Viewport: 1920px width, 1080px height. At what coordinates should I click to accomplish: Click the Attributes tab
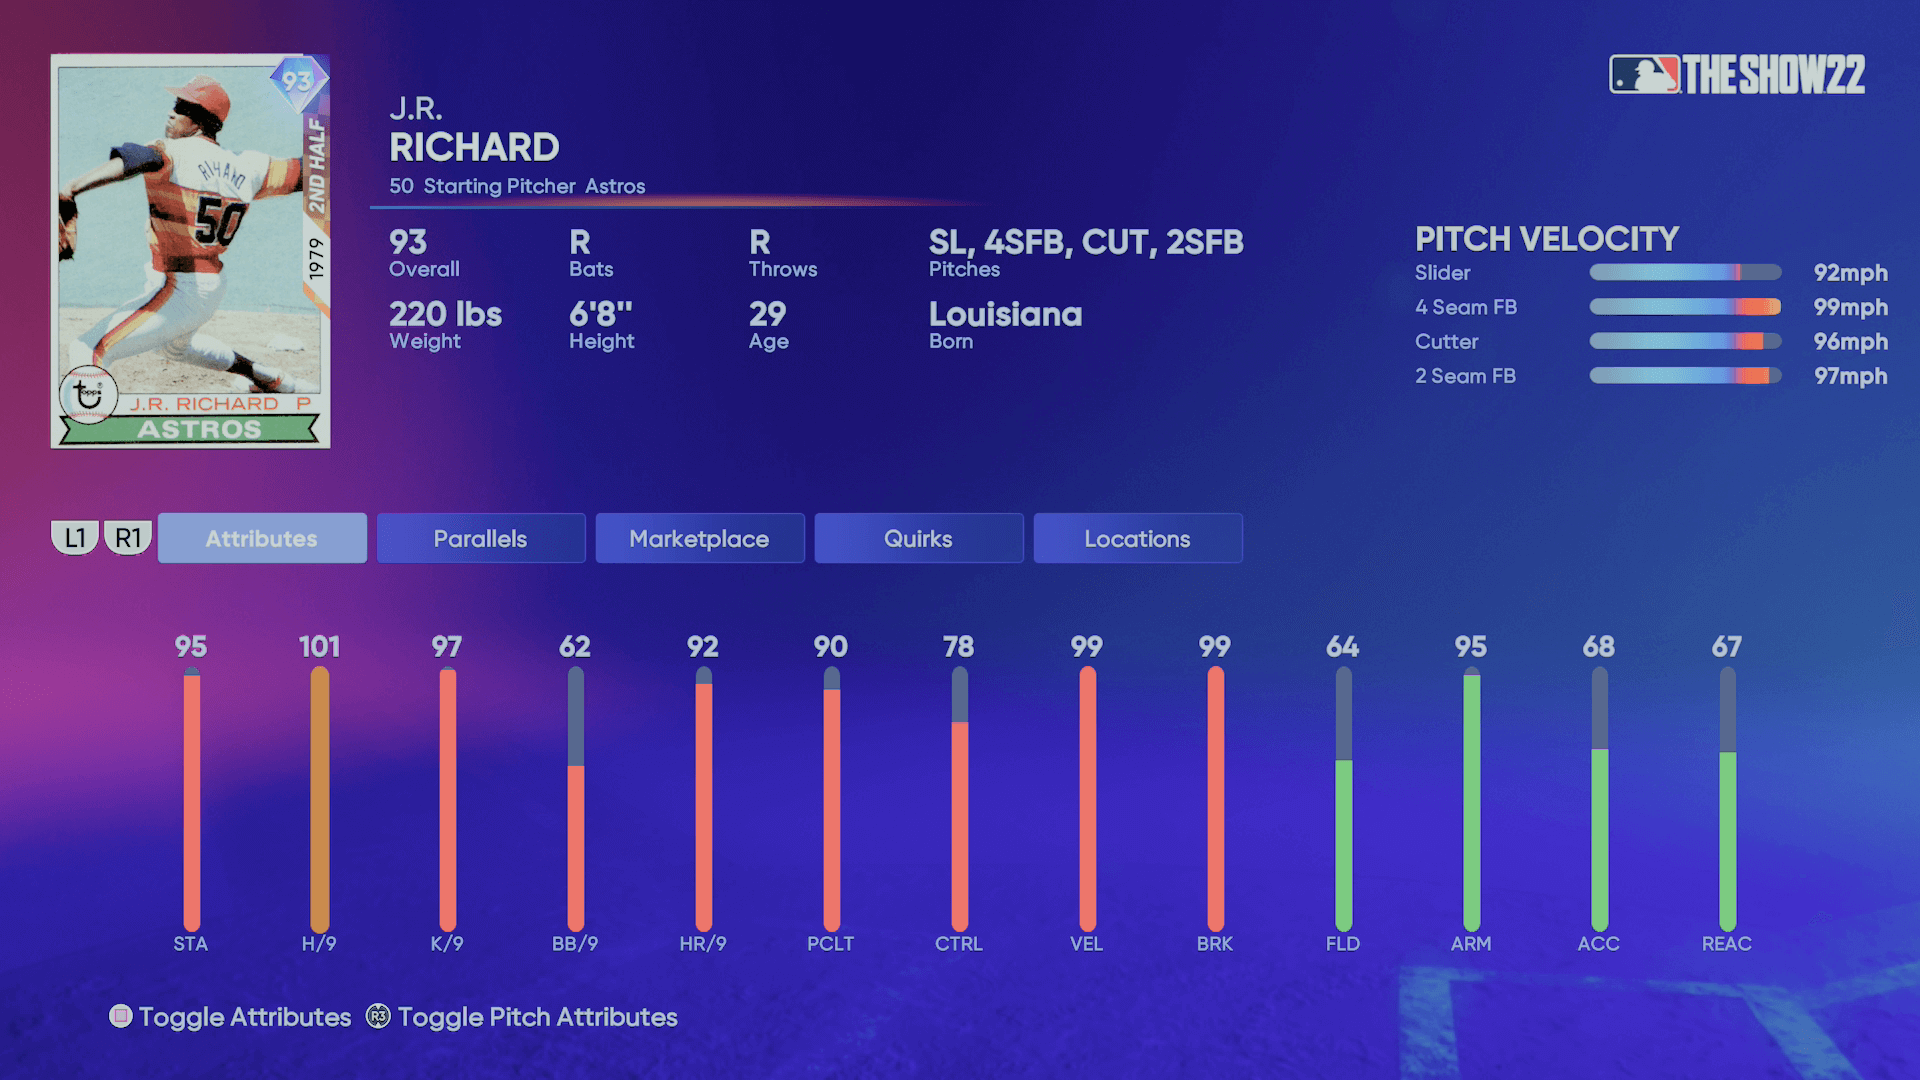click(260, 537)
